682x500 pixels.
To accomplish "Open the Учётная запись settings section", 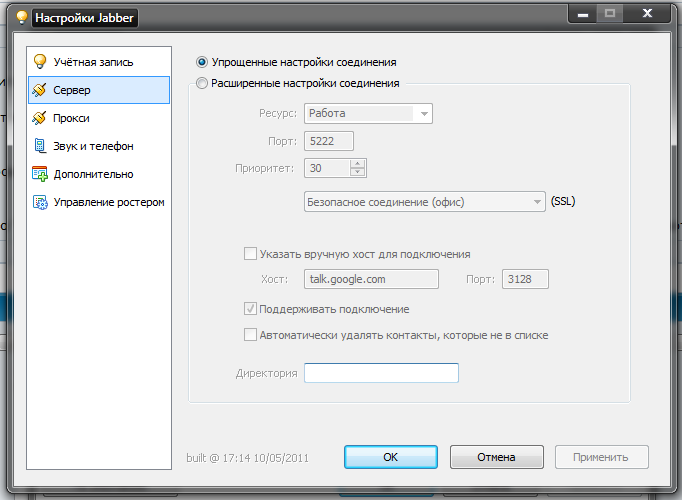I will [99, 62].
